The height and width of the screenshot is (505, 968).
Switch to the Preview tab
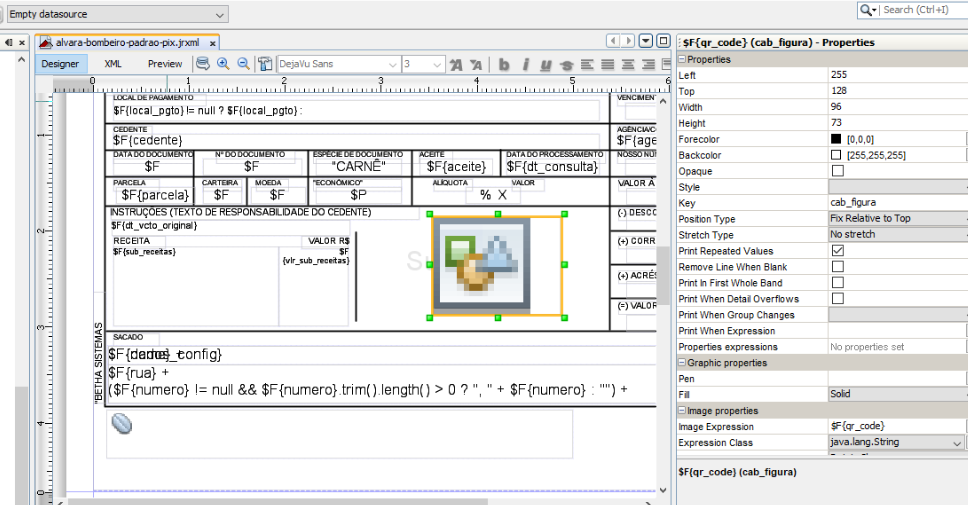pos(165,64)
